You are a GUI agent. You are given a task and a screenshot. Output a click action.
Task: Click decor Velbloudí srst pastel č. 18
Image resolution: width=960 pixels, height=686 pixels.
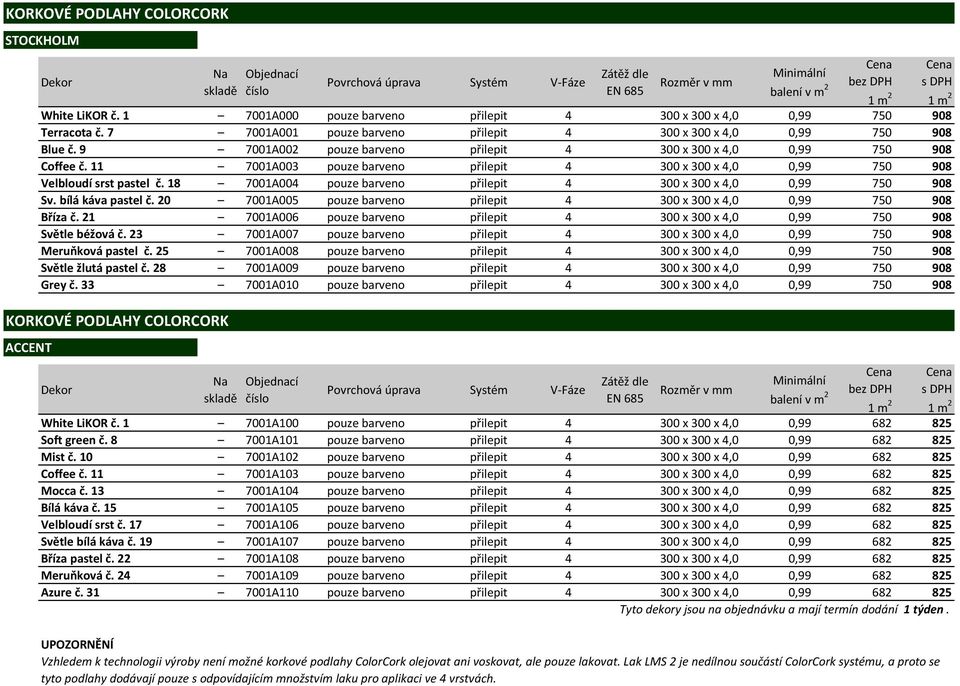111,184
